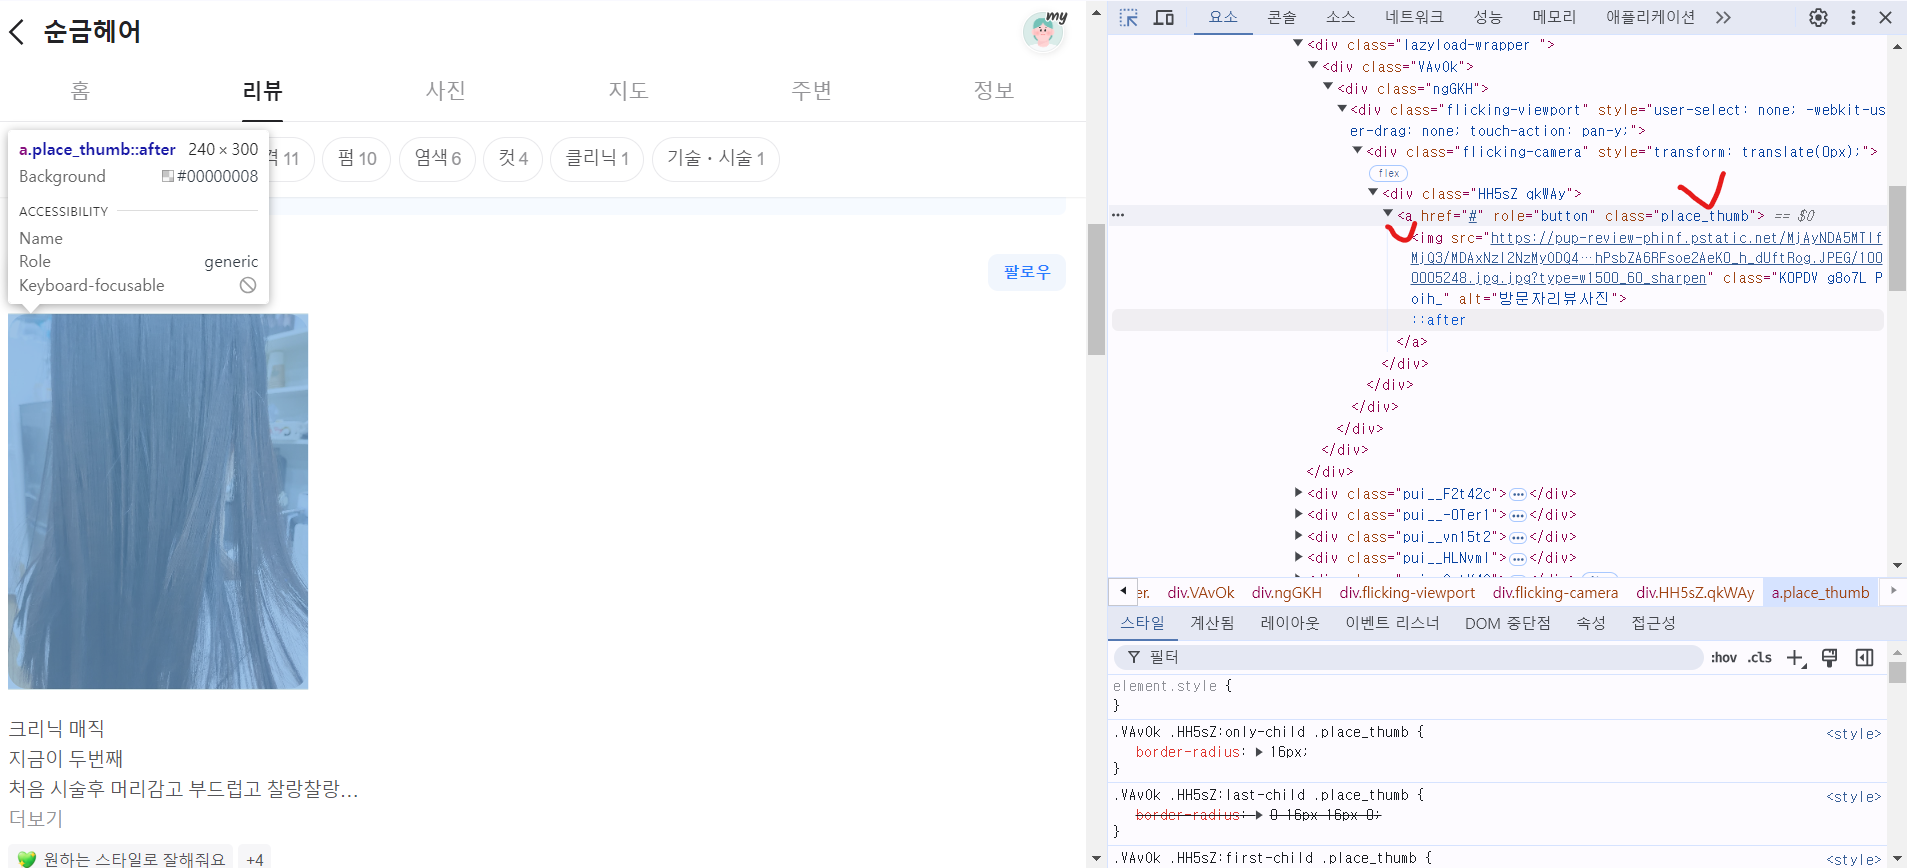Collapse the lazyload-wrapper div node

pos(1298,44)
